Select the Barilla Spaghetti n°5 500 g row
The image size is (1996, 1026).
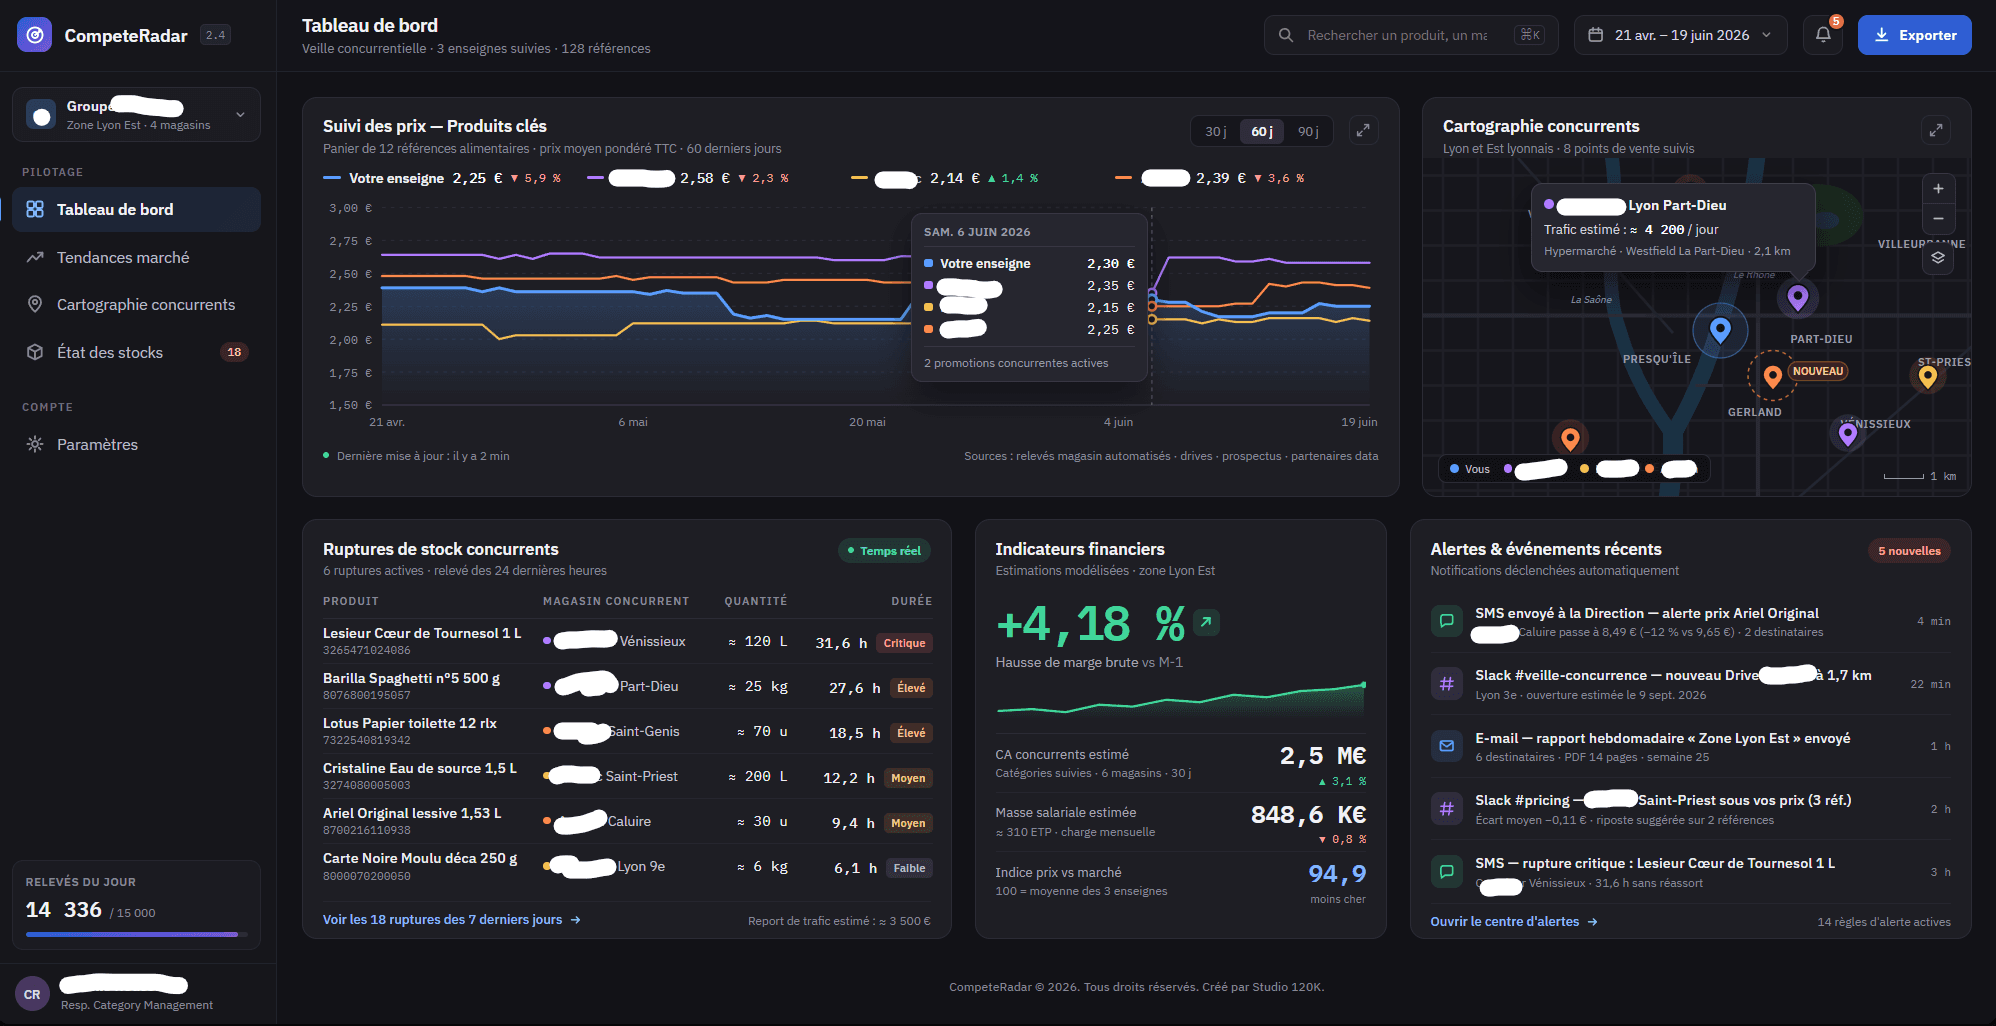pos(627,687)
